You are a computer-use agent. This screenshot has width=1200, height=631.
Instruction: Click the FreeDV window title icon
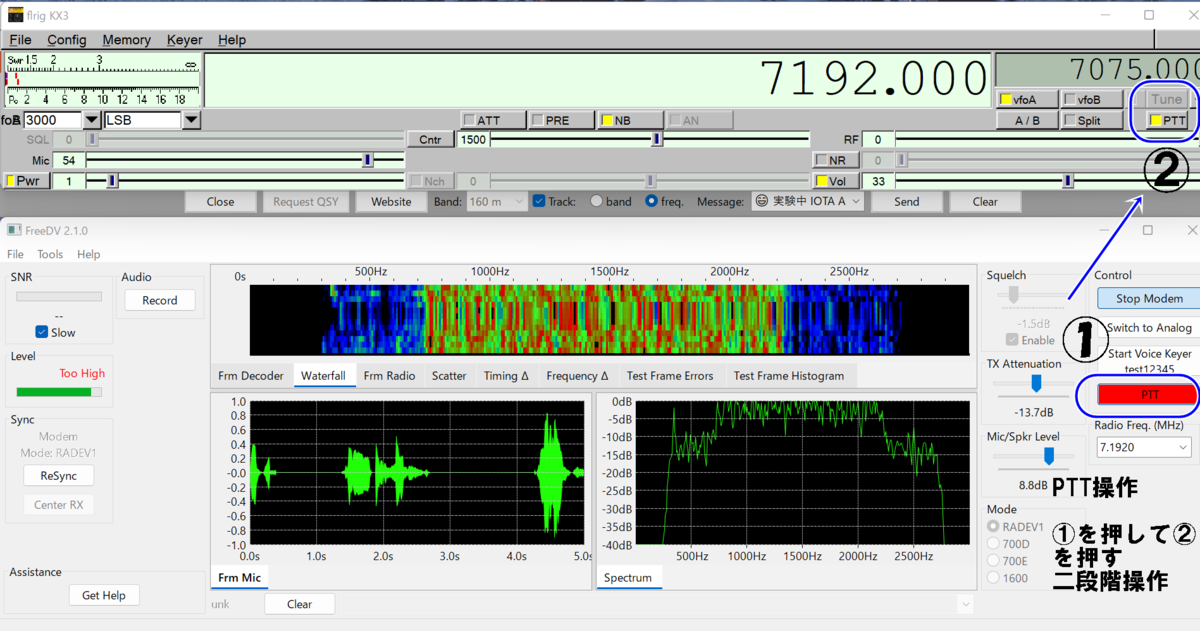click(x=14, y=230)
